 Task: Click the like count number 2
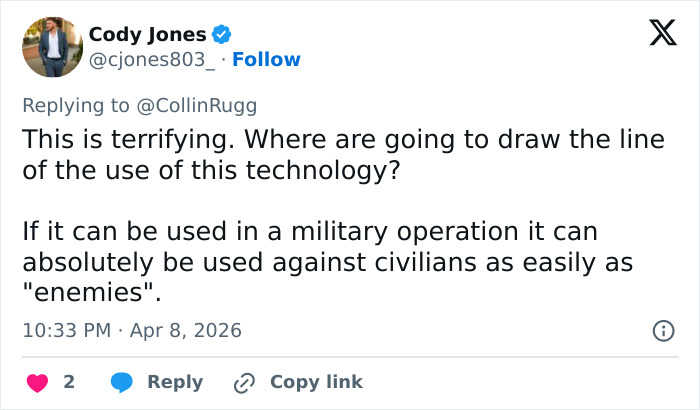click(69, 382)
